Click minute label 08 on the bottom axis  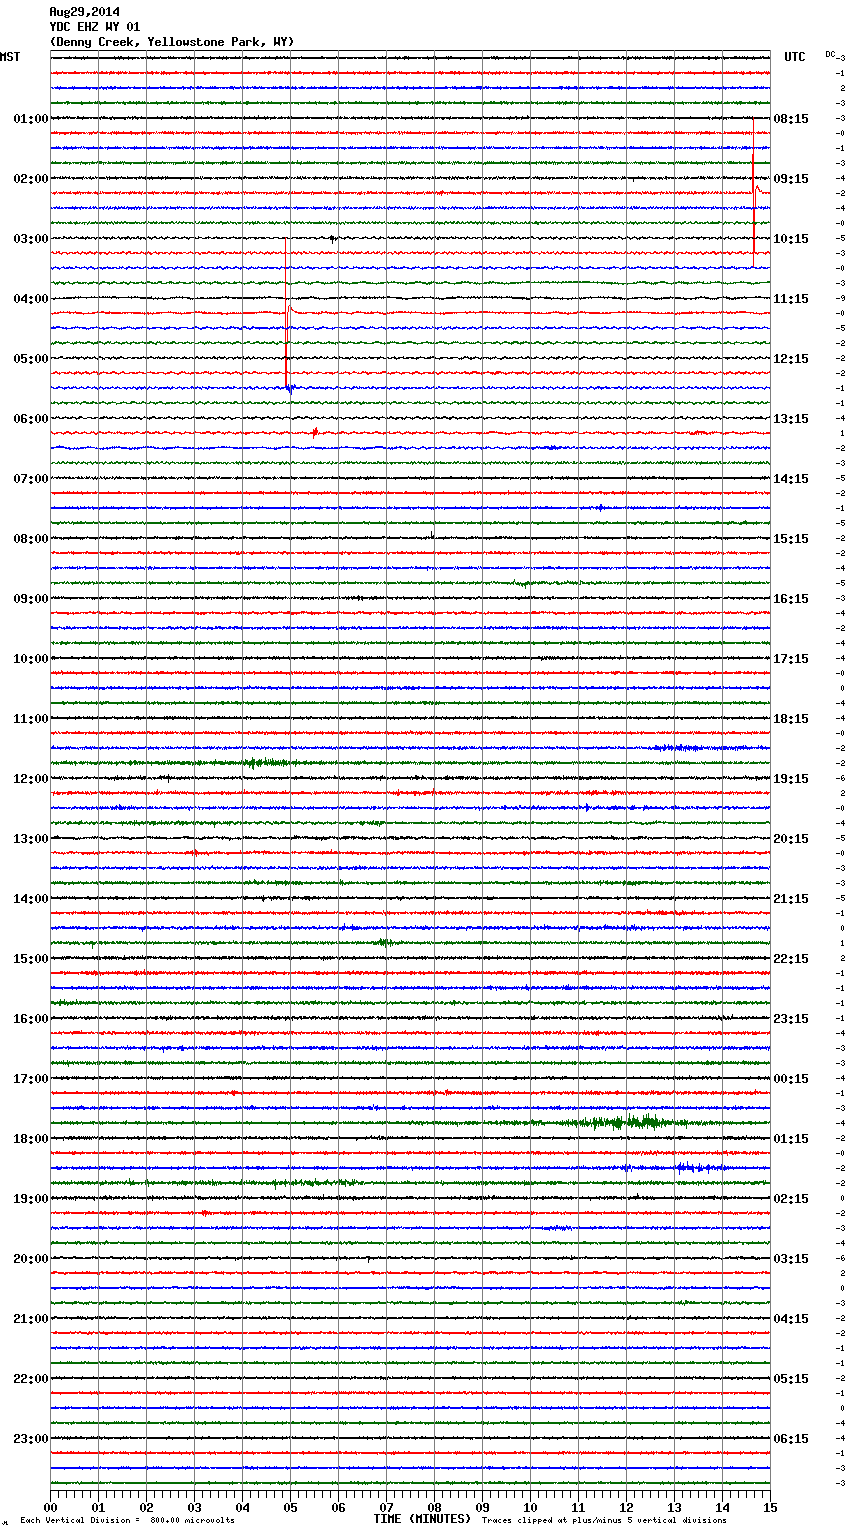434,1507
